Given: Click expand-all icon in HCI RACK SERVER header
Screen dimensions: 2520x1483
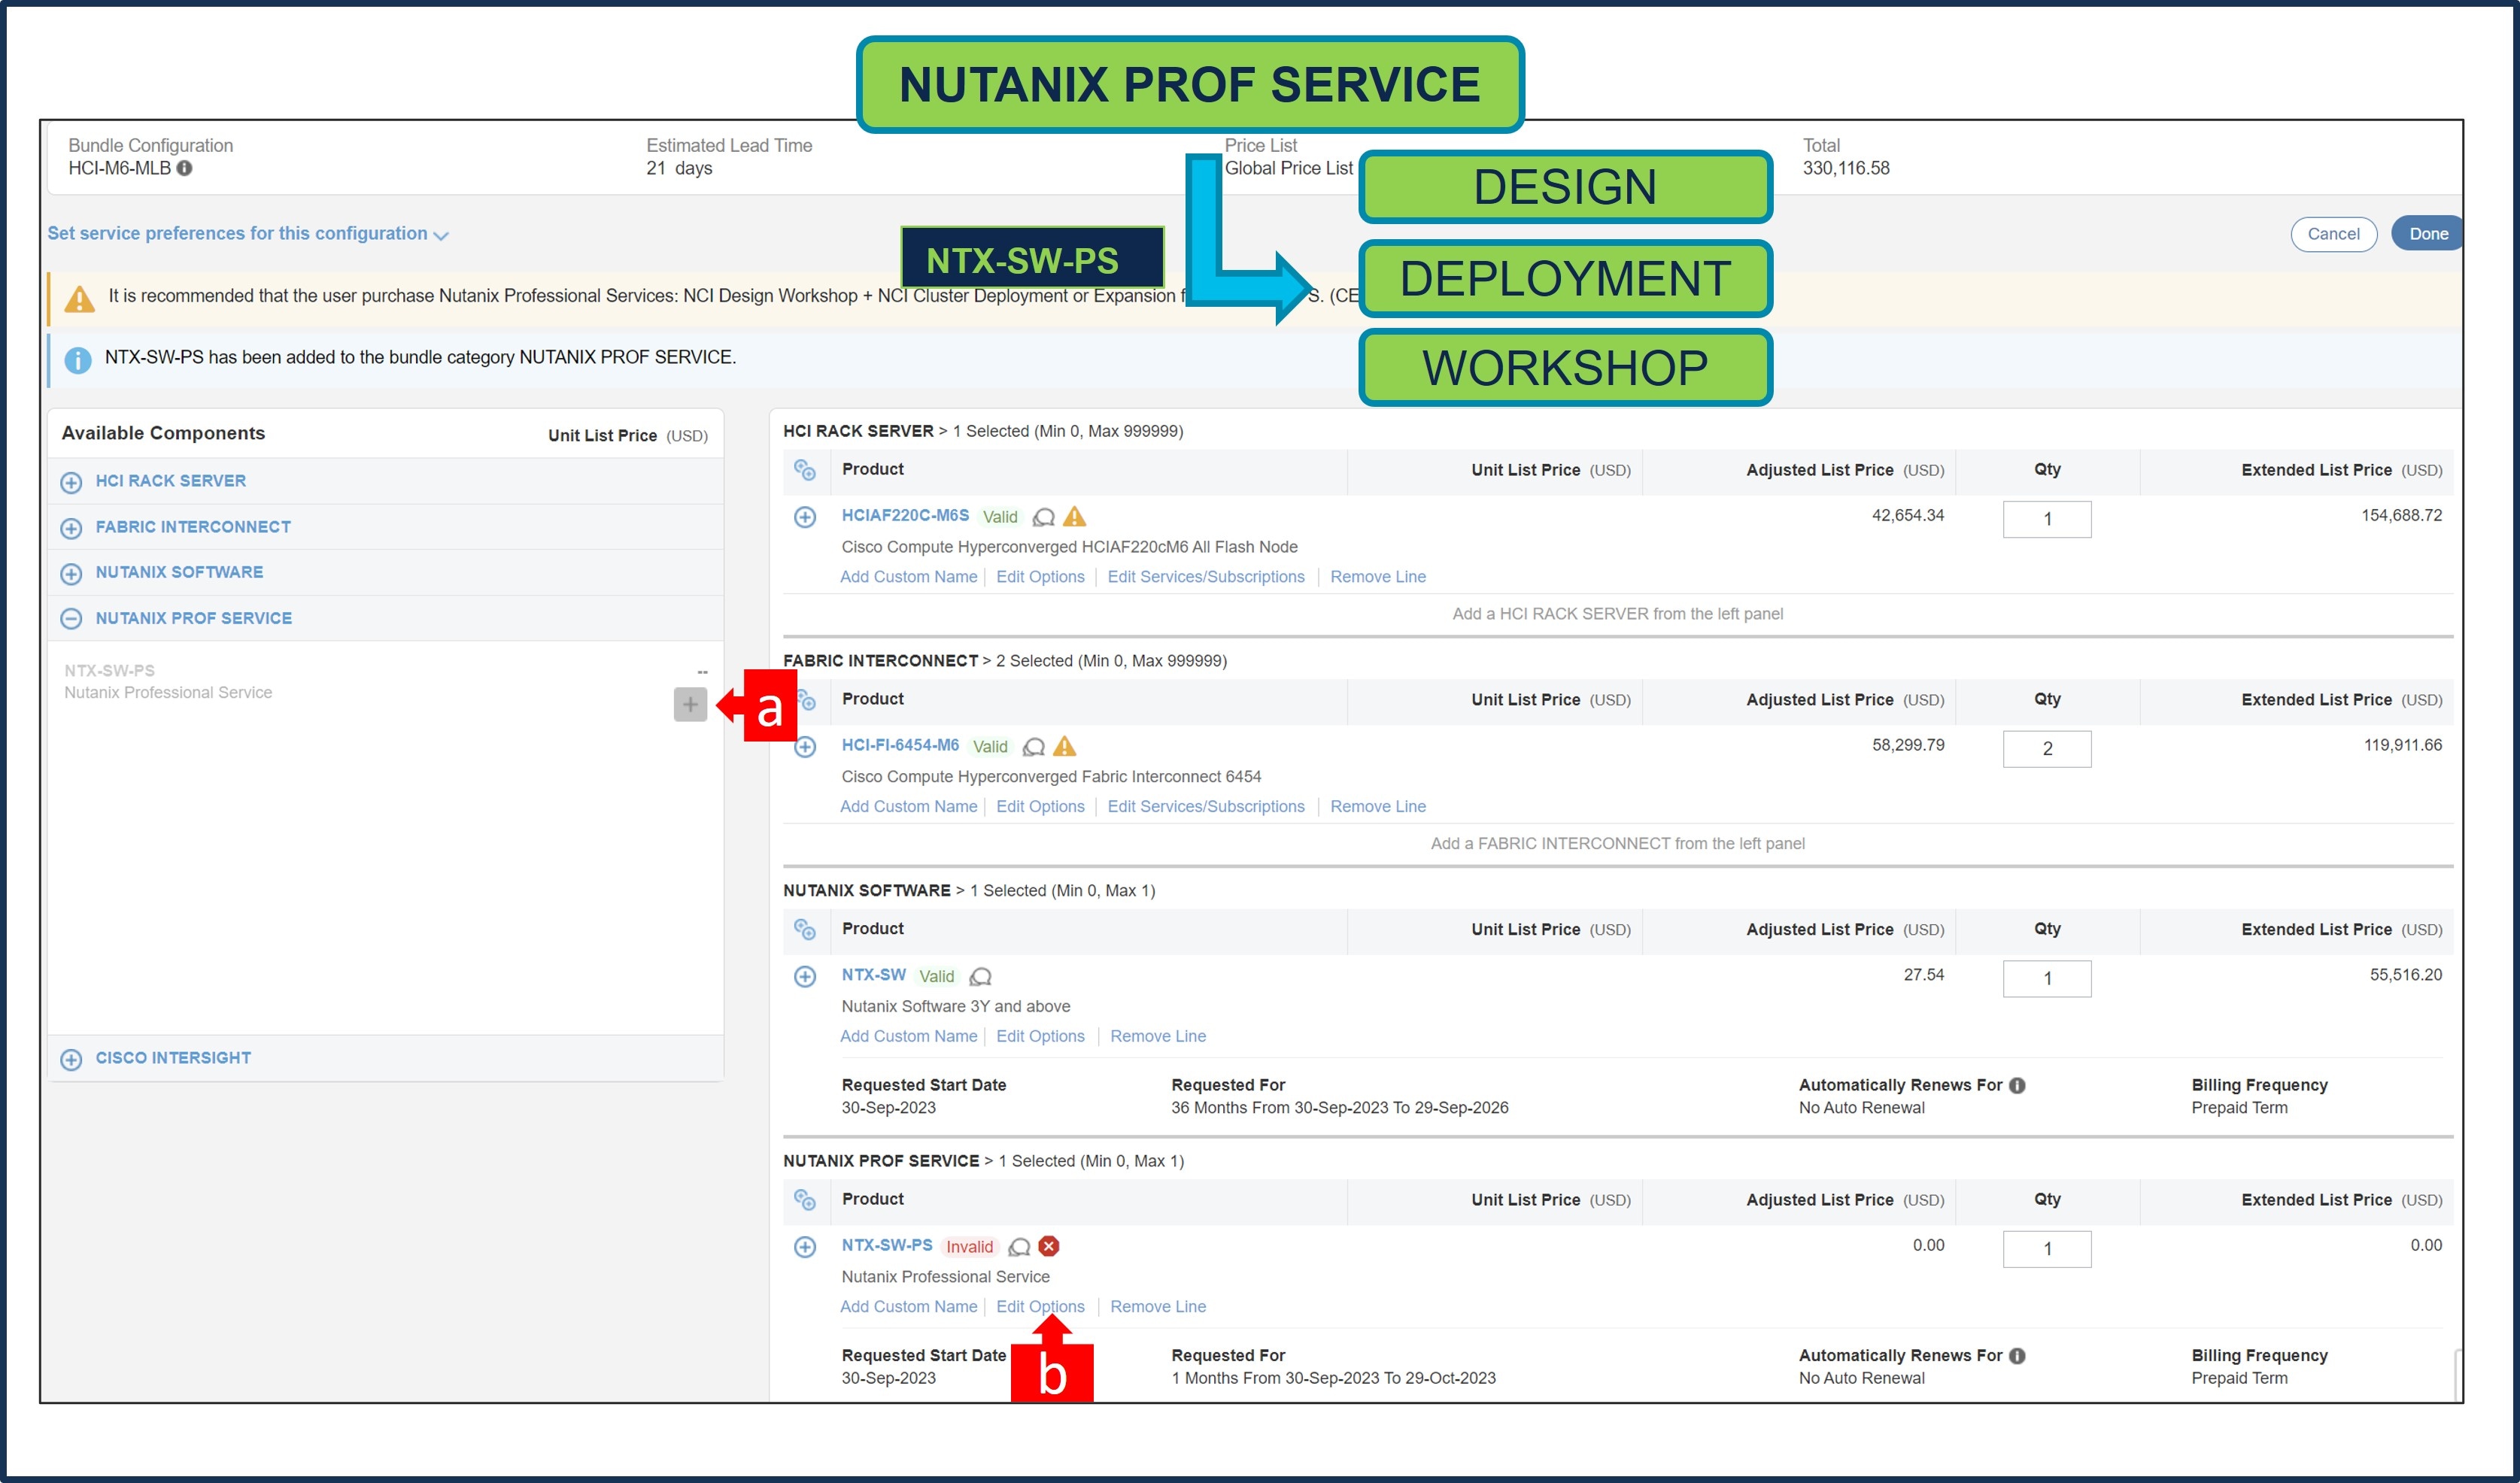Looking at the screenshot, I should 805,470.
